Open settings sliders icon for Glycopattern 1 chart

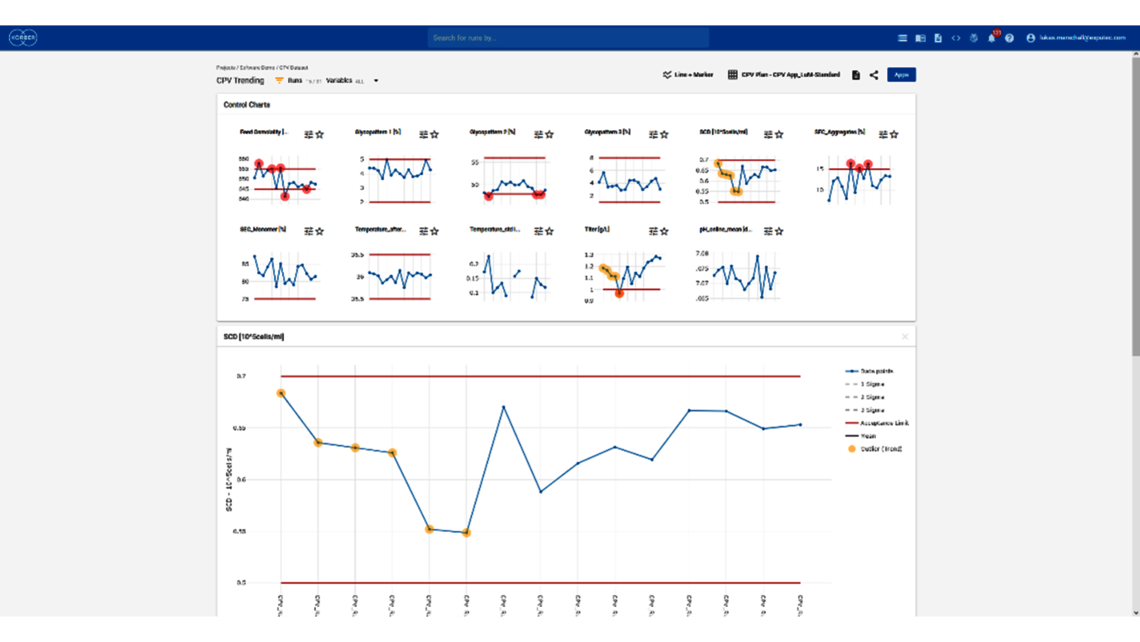click(x=424, y=134)
